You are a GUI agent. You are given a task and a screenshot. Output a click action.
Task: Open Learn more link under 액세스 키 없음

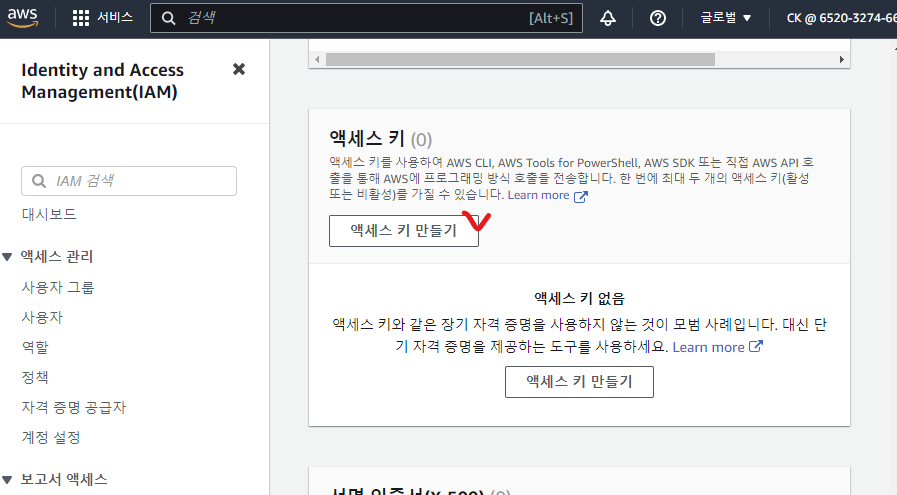(717, 347)
